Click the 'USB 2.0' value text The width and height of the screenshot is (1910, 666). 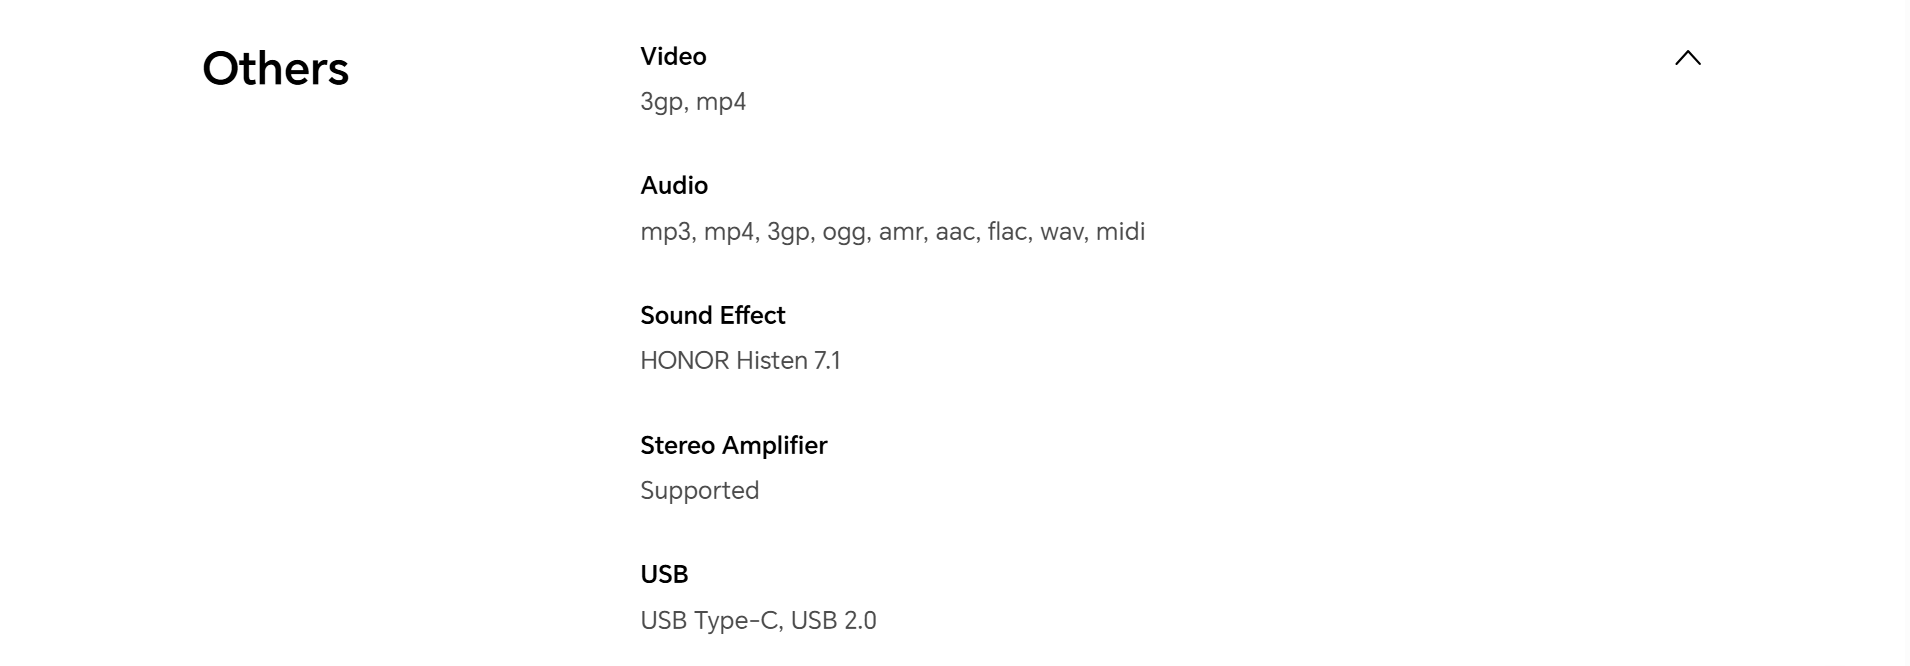pos(833,621)
